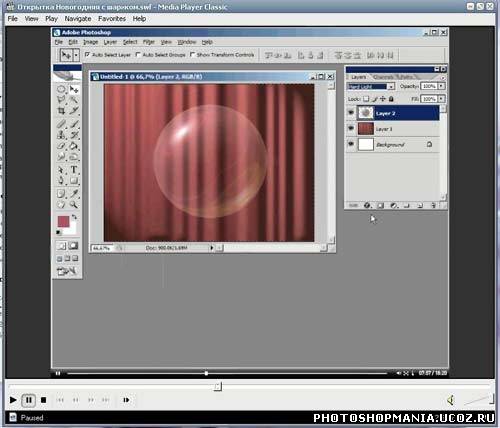Viewport: 500px width, 428px height.
Task: Create a new layer via panel icon
Action: point(420,205)
